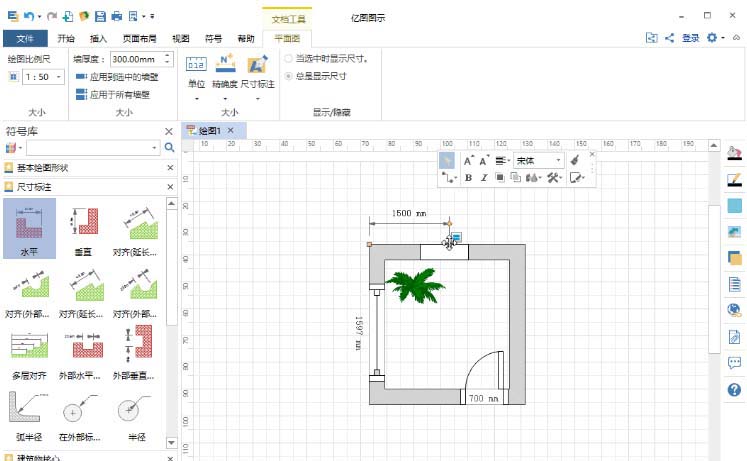747x461 pixels.
Task: Click the Bold button in floating toolbar
Action: pos(469,177)
